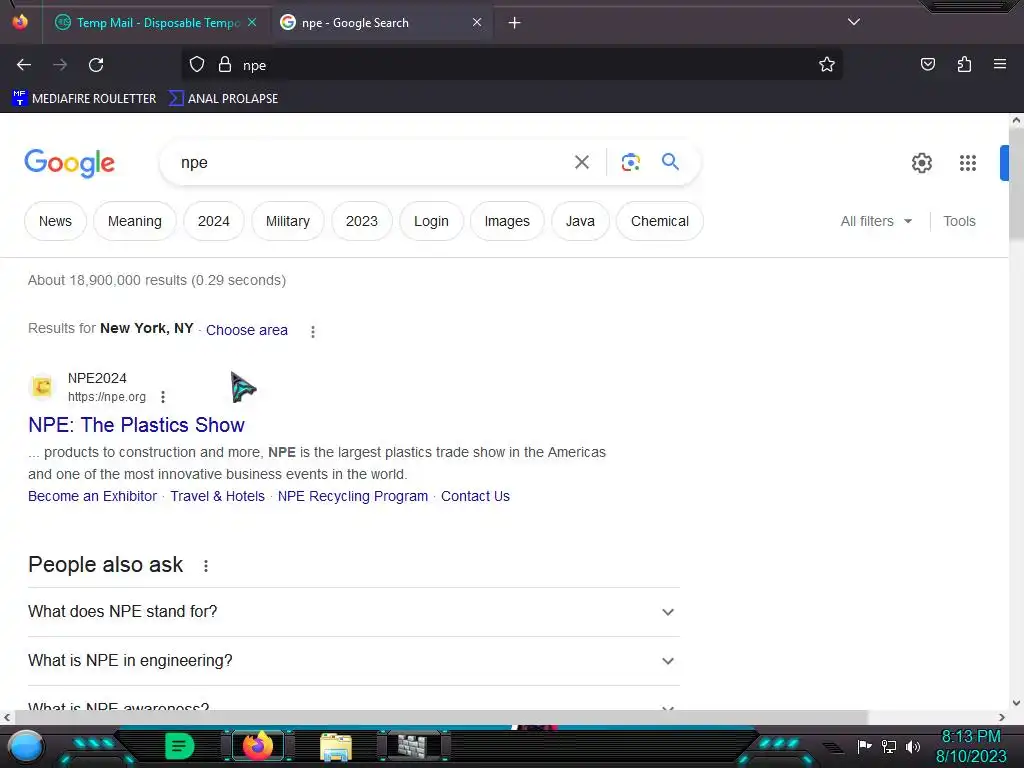Open Action Center flag in tray
This screenshot has height=768, width=1024.
point(864,746)
